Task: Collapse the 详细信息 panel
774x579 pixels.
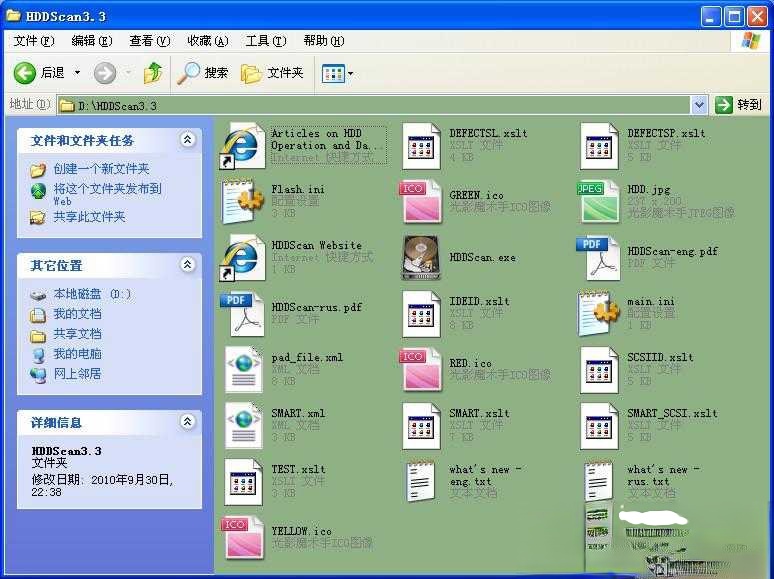Action: click(x=187, y=422)
